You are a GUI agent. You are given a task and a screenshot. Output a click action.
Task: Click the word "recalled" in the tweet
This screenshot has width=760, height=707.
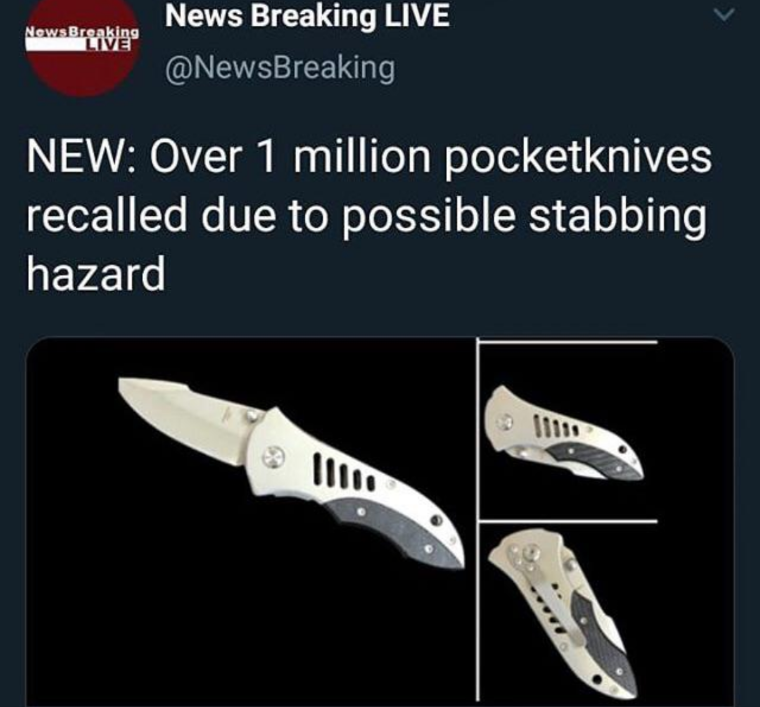pyautogui.click(x=107, y=215)
